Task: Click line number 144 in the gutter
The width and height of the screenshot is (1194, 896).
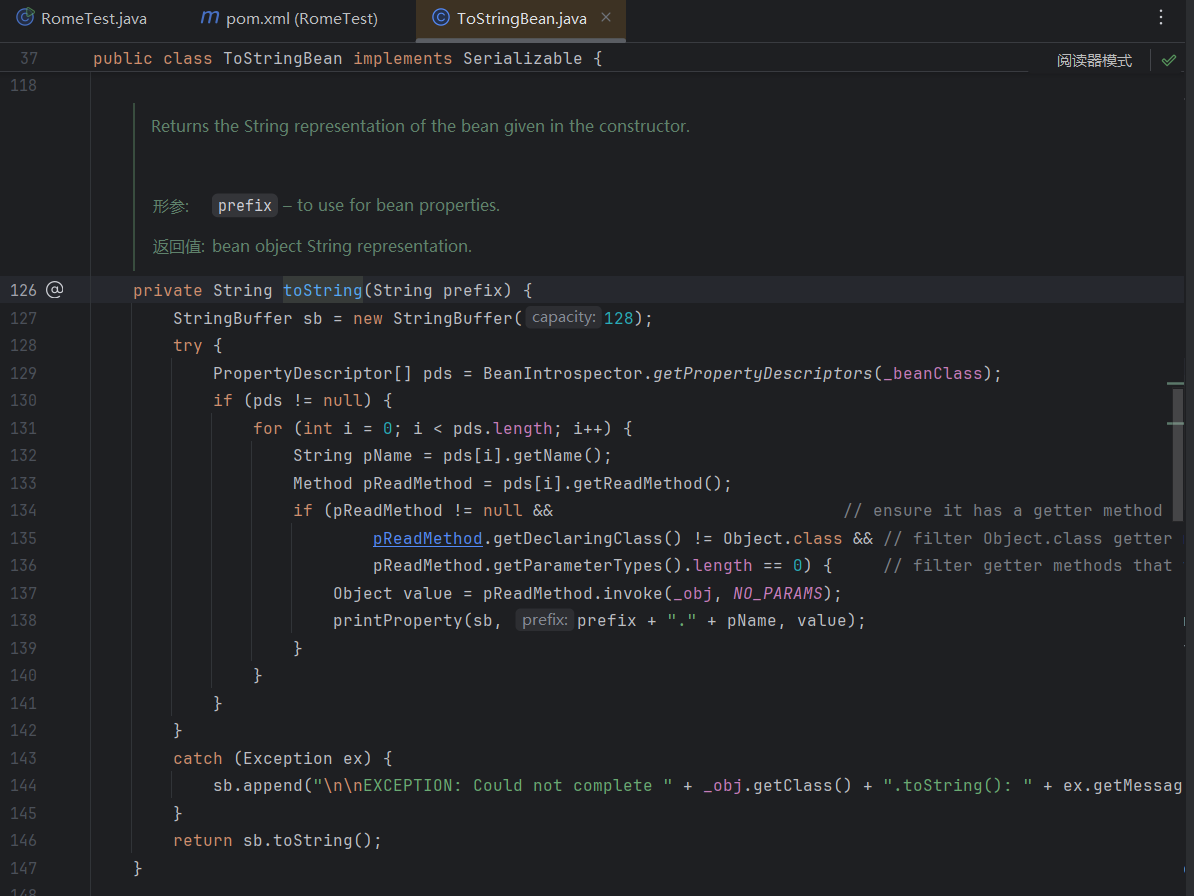Action: [23, 785]
